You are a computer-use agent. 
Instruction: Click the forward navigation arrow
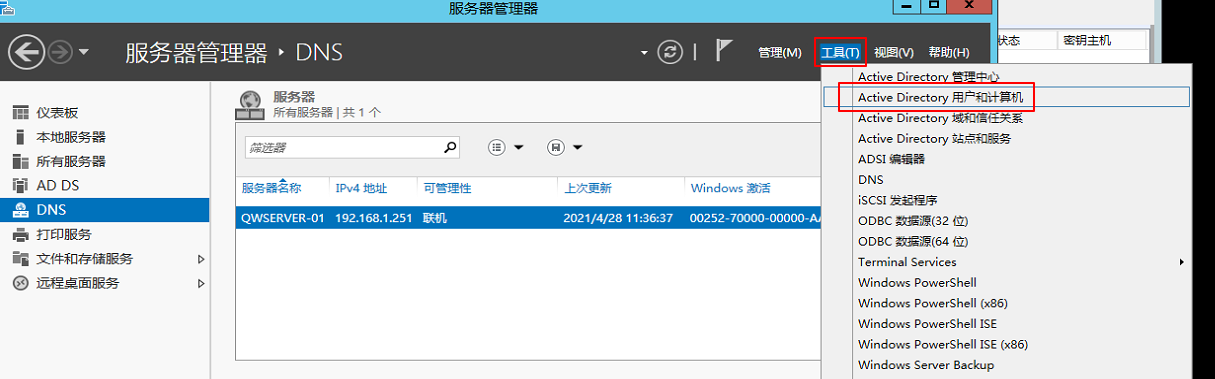pos(60,52)
